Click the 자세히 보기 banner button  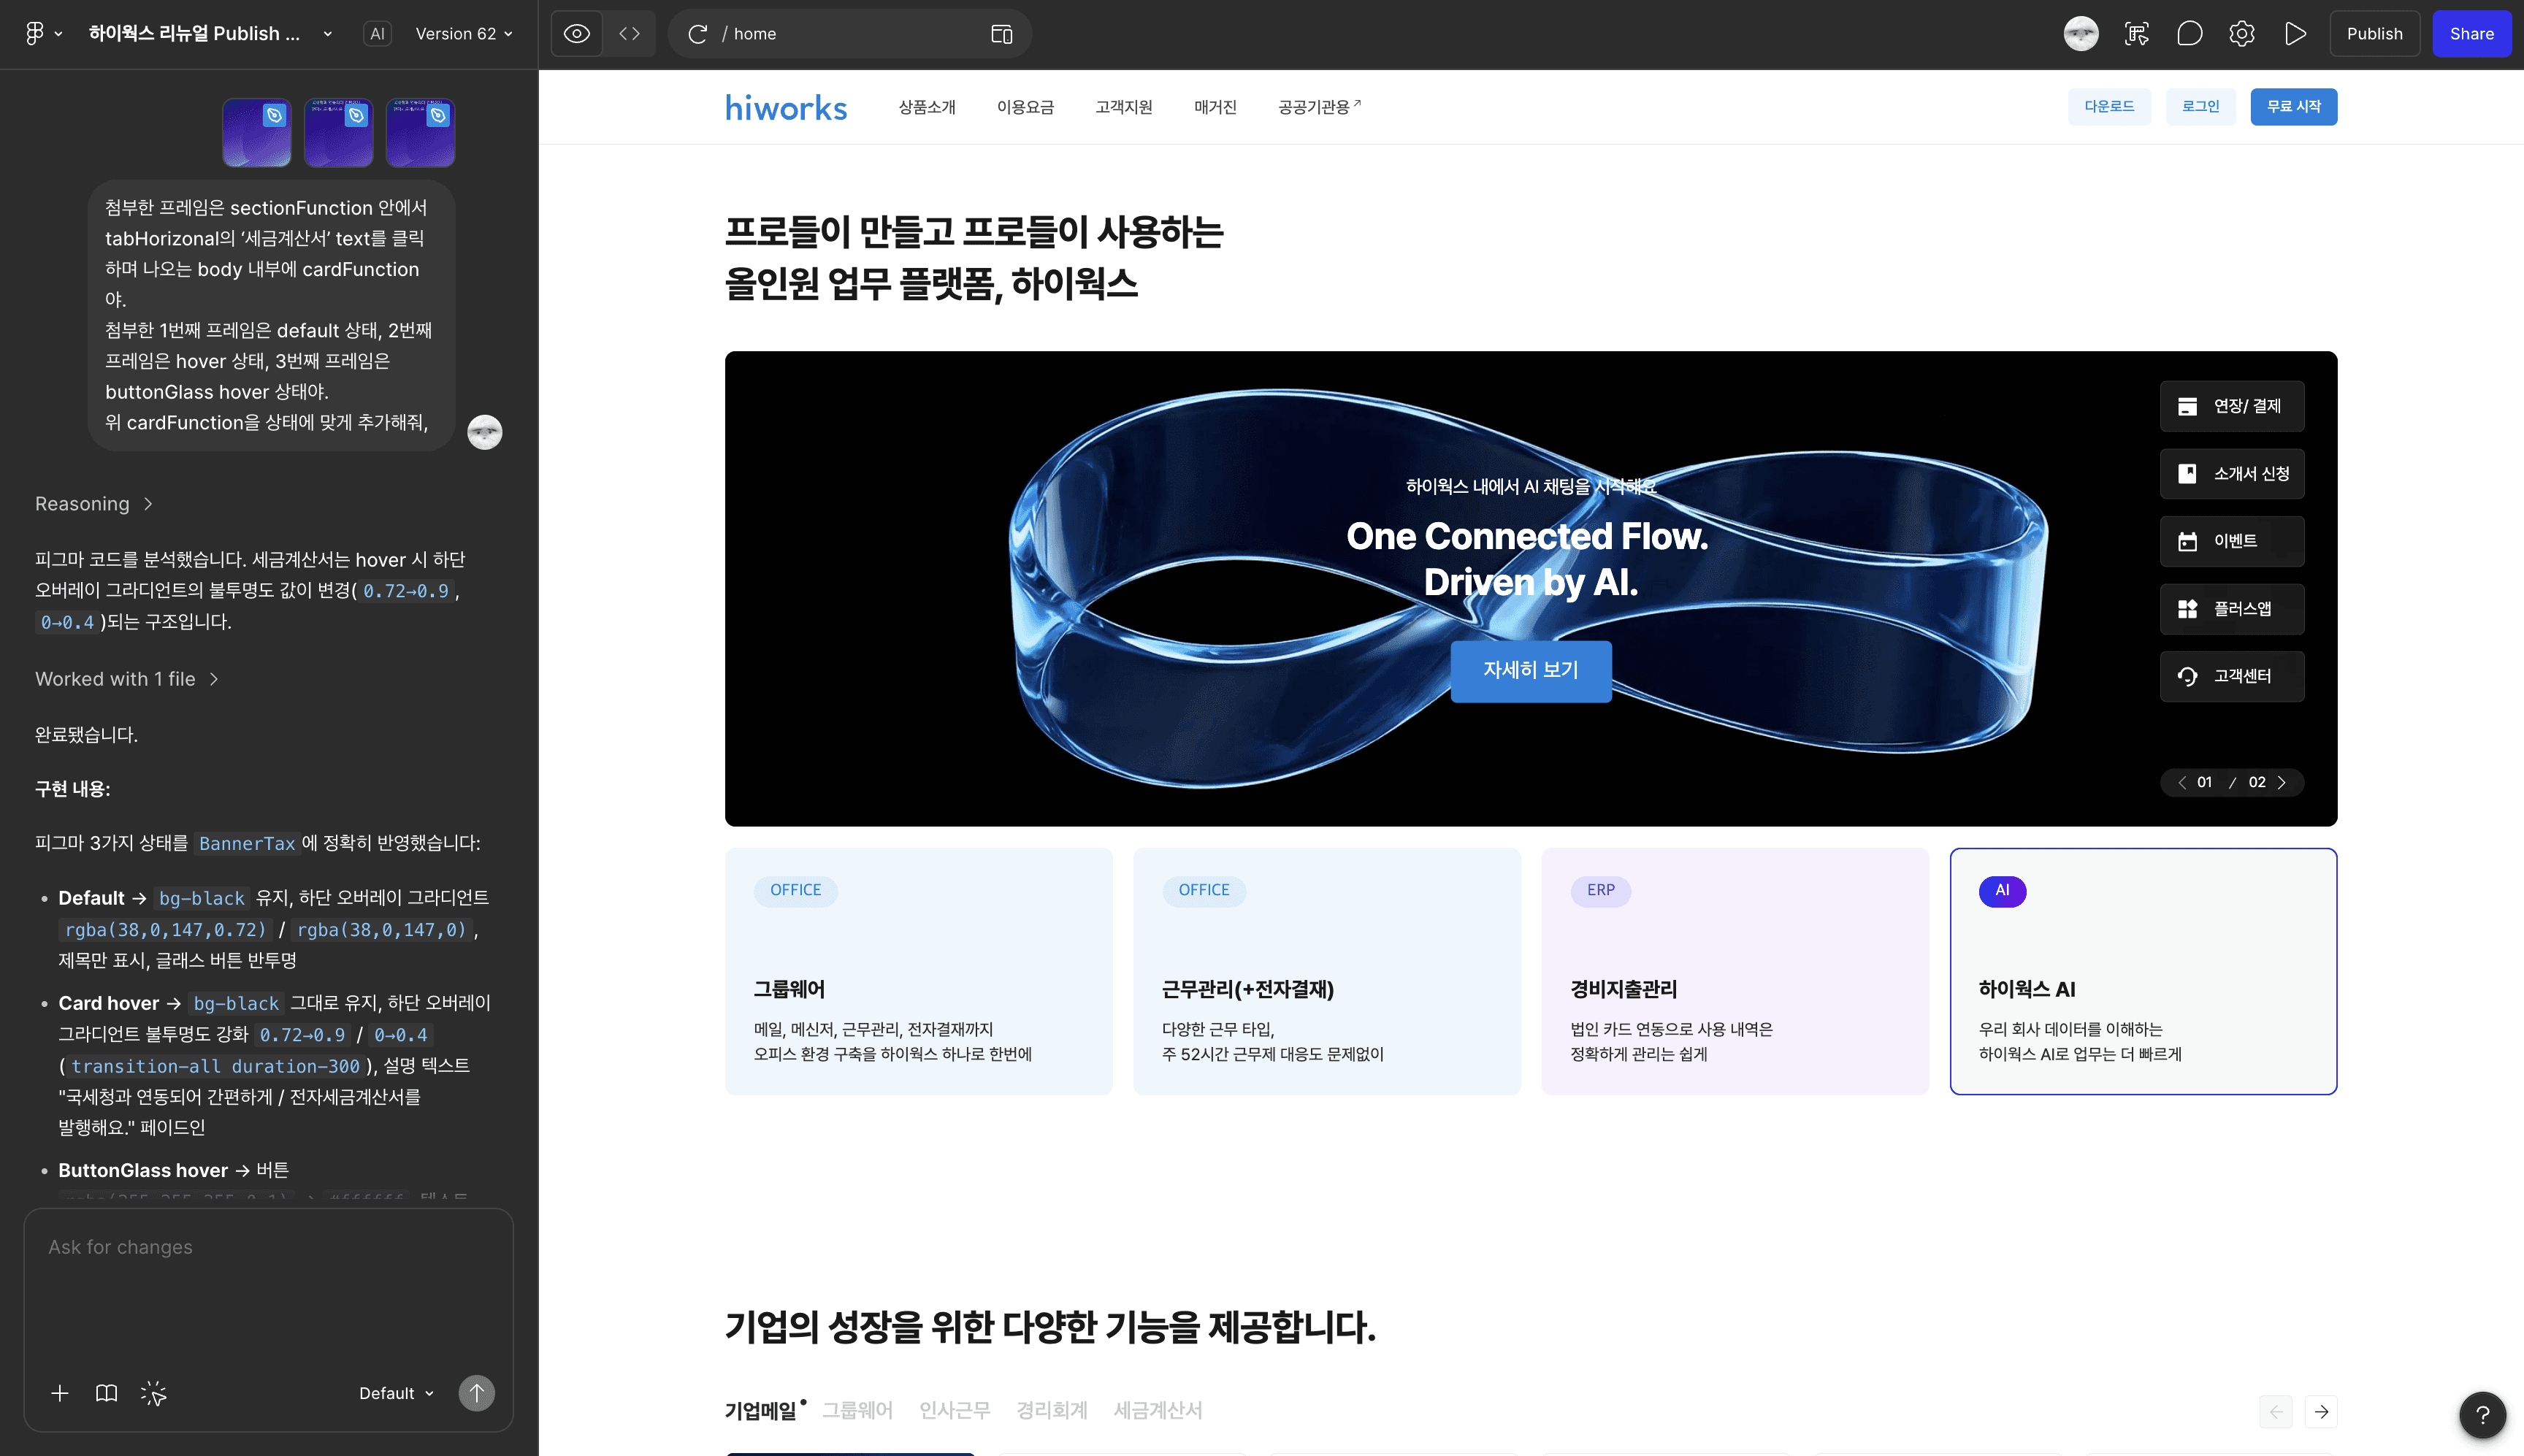click(x=1530, y=670)
